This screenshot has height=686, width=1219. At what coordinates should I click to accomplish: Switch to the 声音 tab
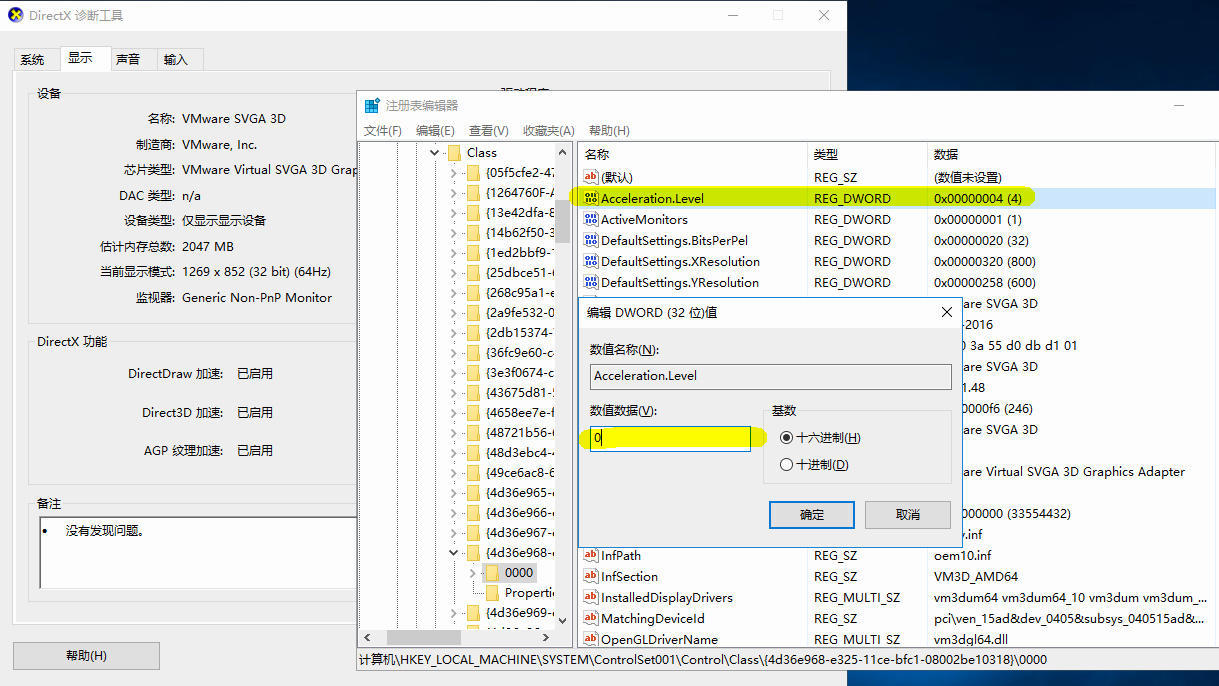pyautogui.click(x=128, y=60)
